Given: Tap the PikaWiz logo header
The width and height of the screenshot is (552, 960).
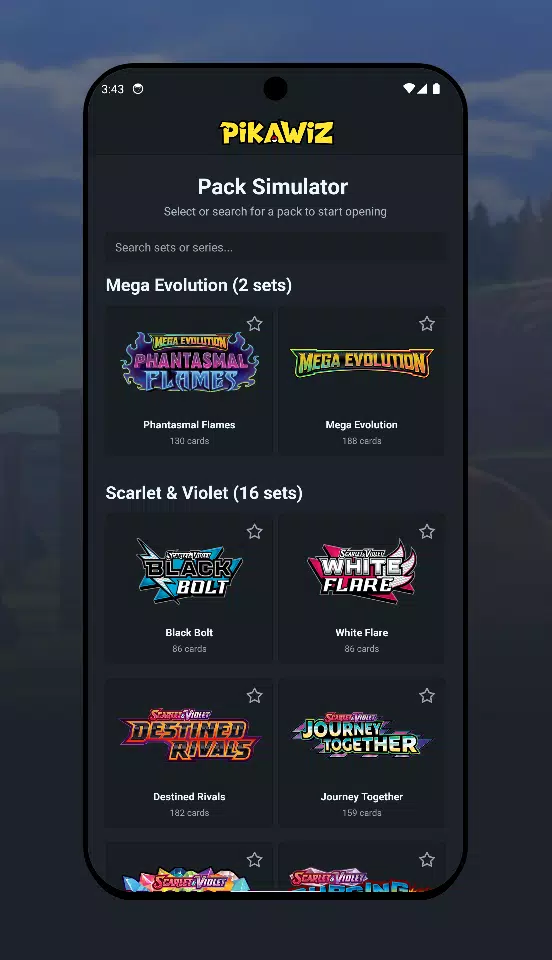Looking at the screenshot, I should click(277, 132).
